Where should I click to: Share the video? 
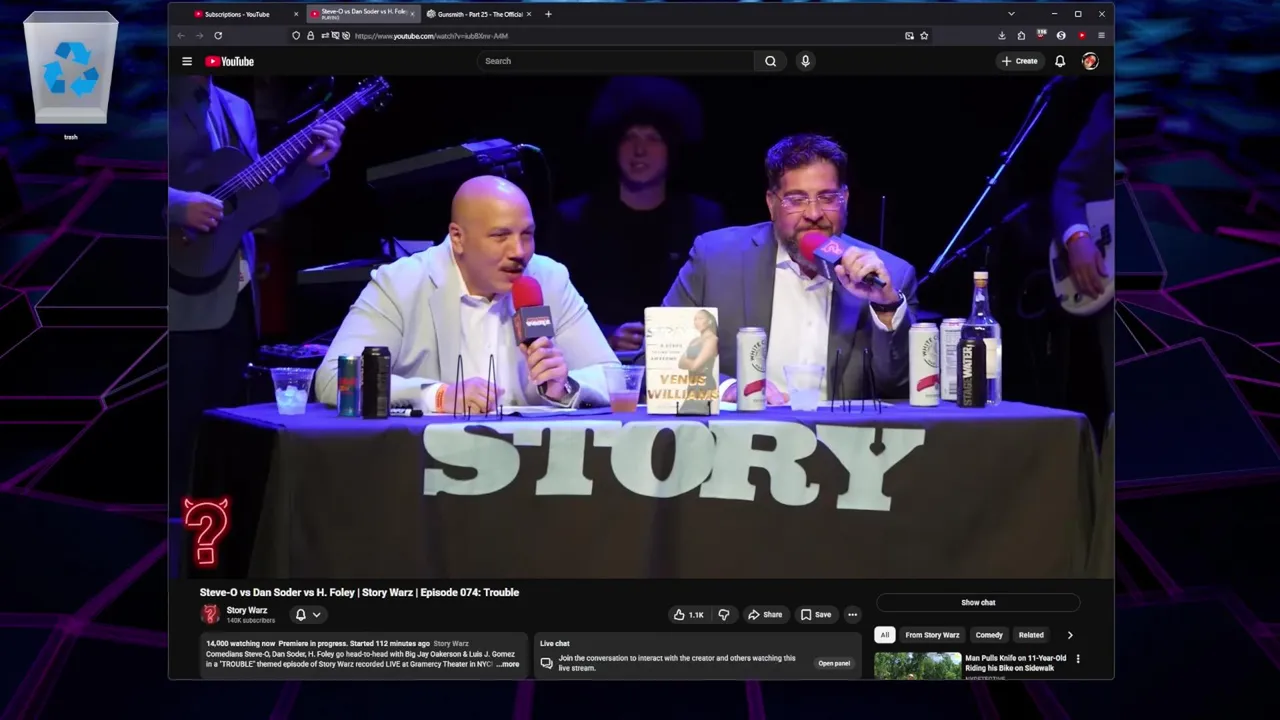[765, 615]
